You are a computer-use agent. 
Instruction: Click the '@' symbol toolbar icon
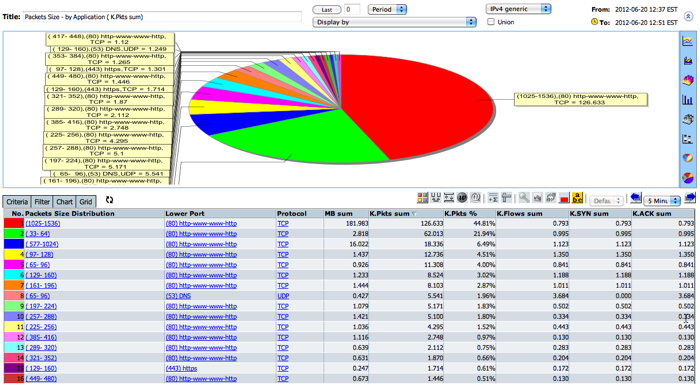475,197
